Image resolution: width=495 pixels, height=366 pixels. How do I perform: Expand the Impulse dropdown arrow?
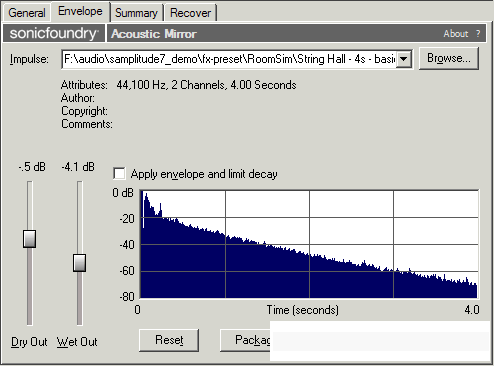tap(404, 59)
